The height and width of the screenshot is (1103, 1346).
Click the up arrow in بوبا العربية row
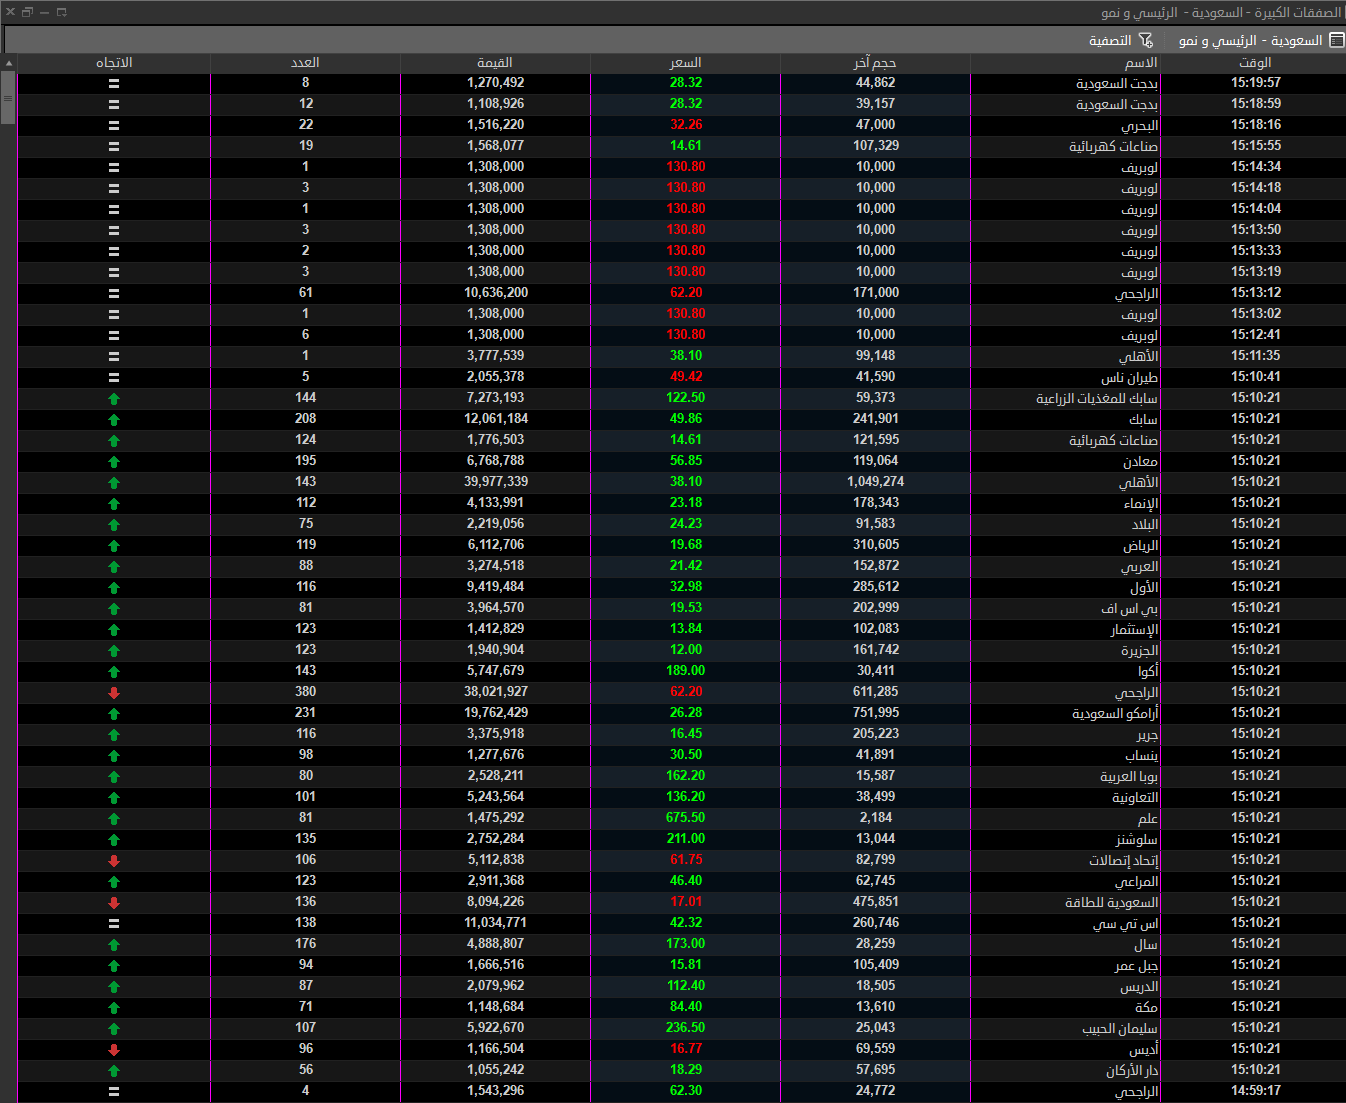pyautogui.click(x=114, y=776)
